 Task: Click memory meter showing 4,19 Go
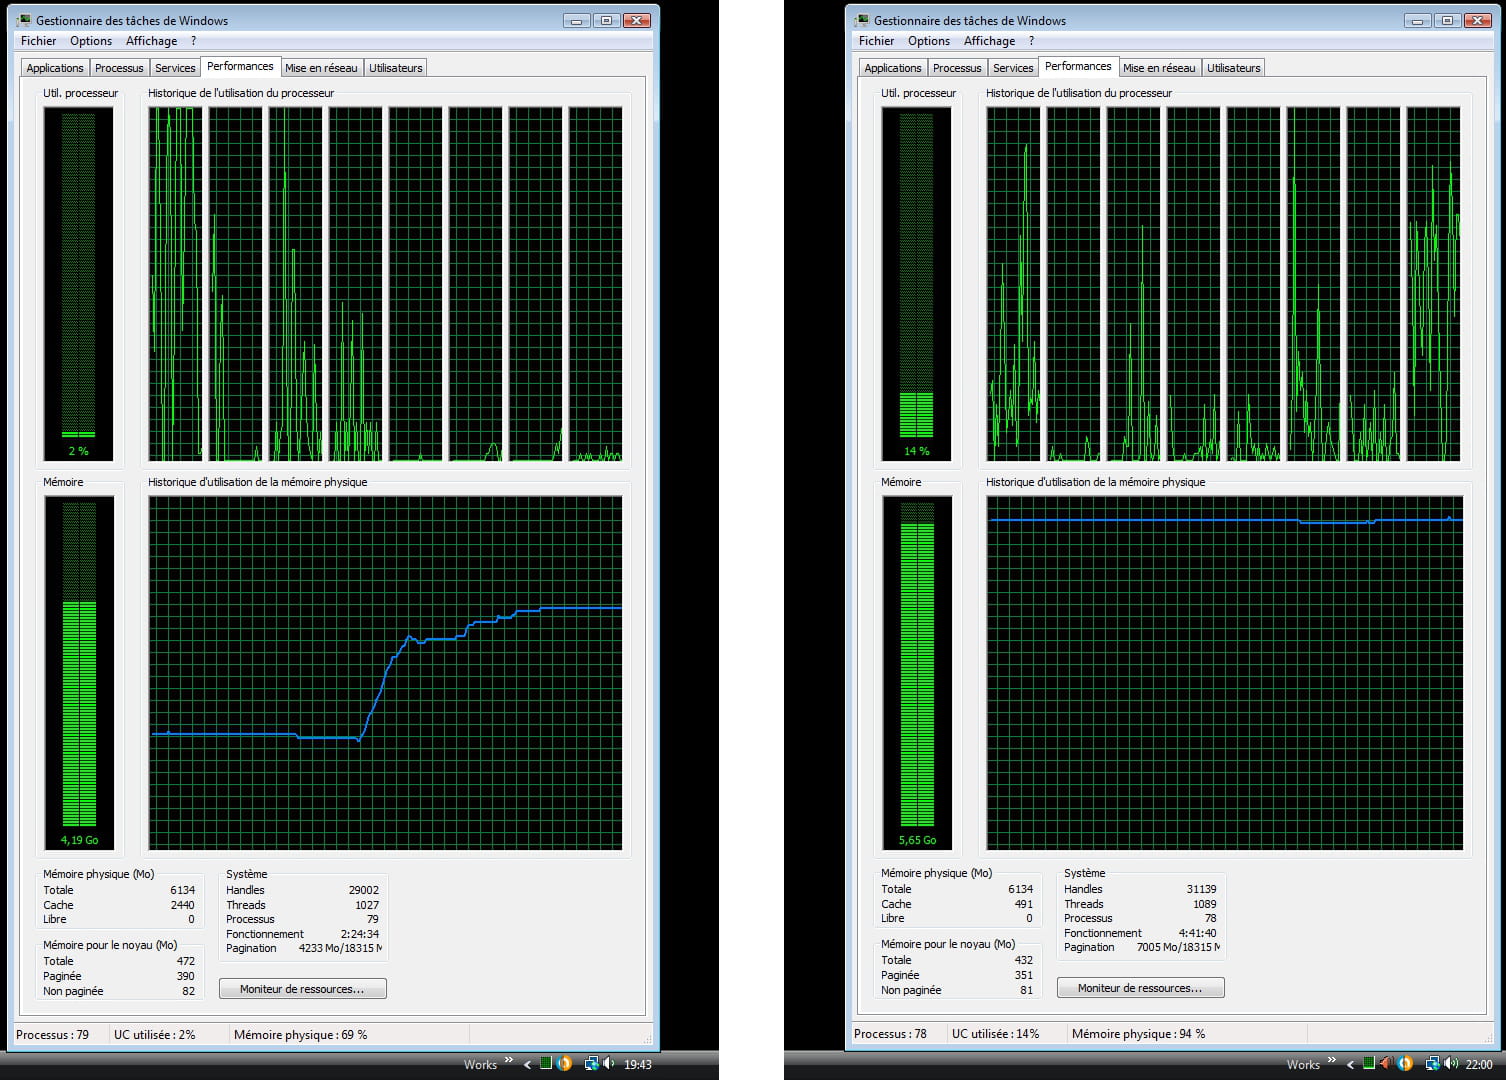(x=79, y=673)
